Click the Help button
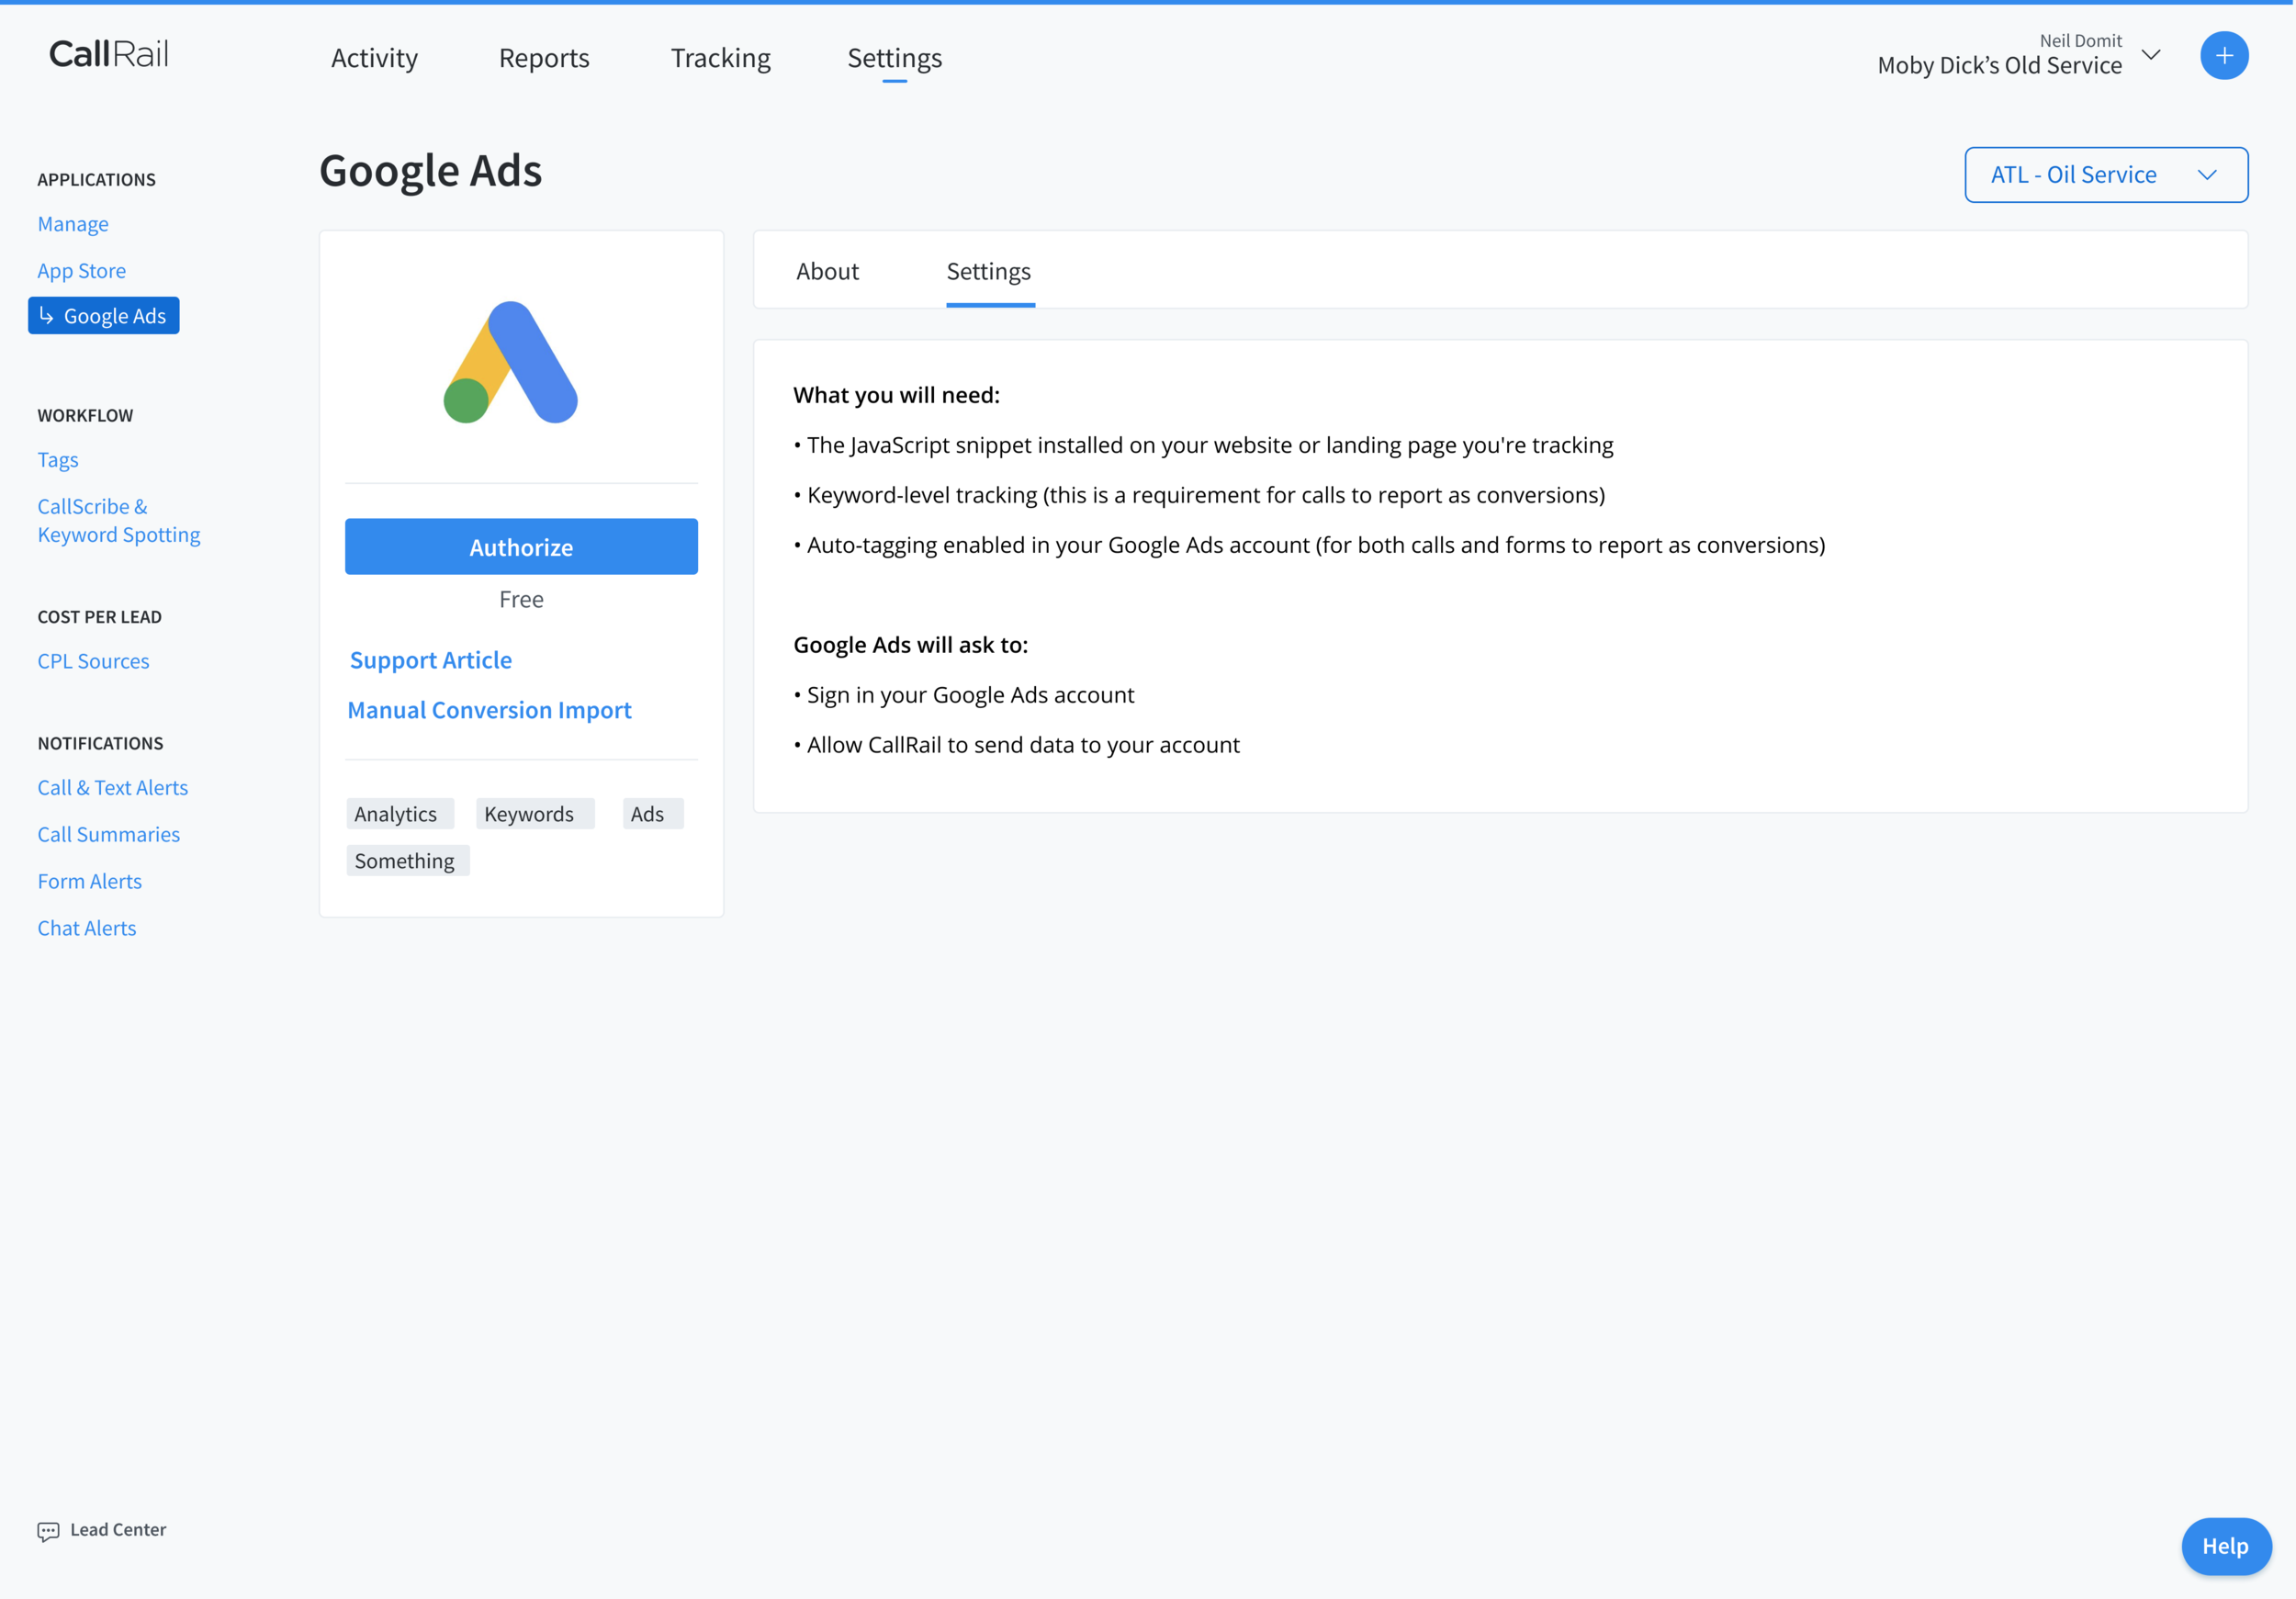Viewport: 2296px width, 1599px height. pyautogui.click(x=2226, y=1546)
